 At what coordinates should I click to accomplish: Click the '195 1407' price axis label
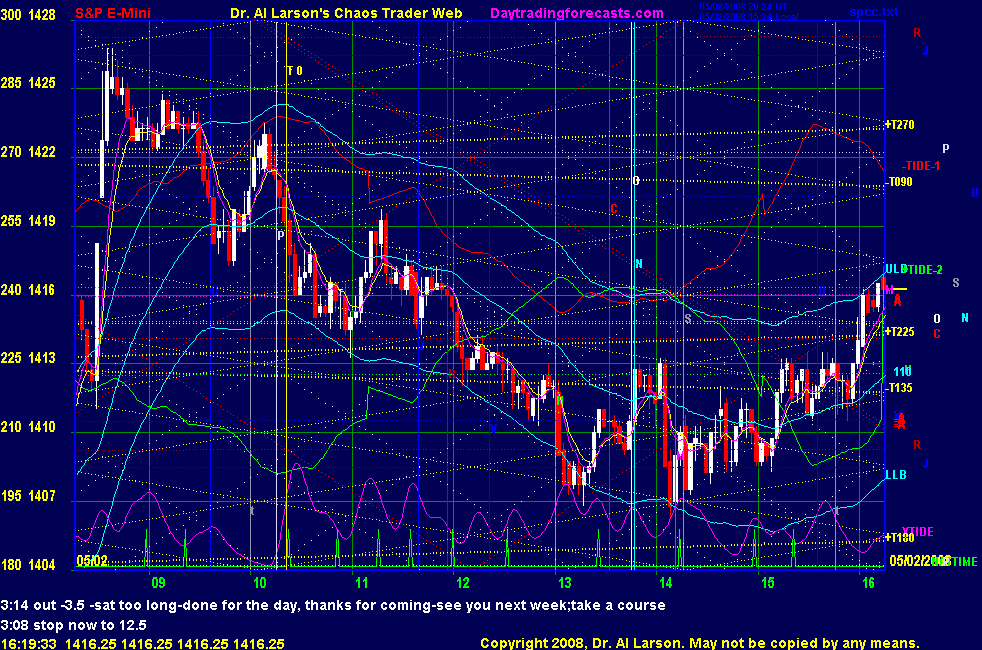point(28,495)
